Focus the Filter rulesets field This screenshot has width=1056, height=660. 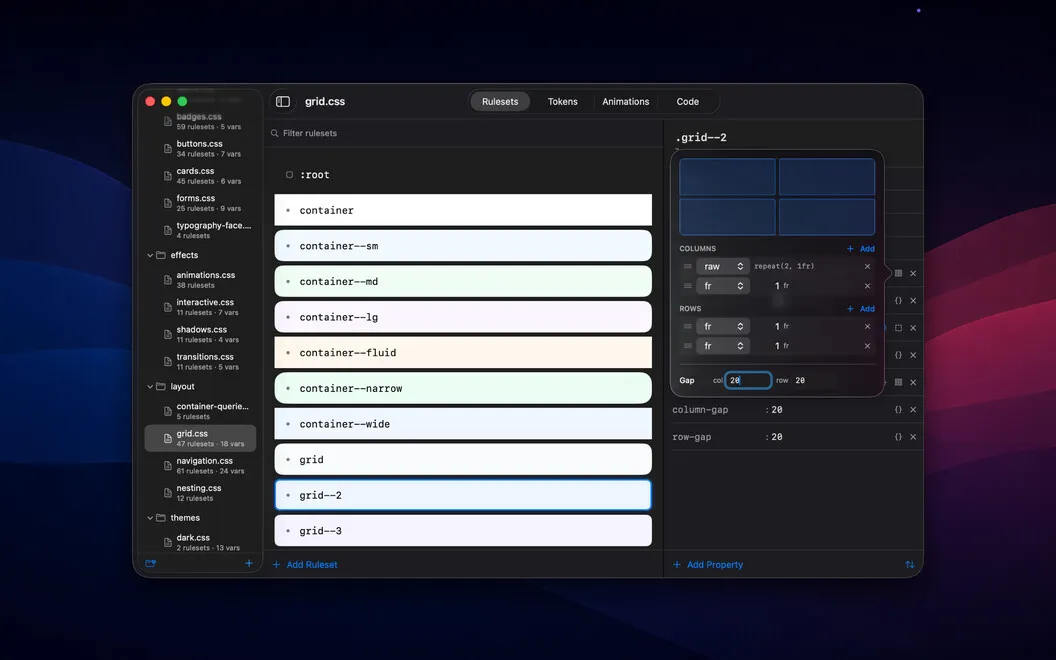tap(463, 133)
